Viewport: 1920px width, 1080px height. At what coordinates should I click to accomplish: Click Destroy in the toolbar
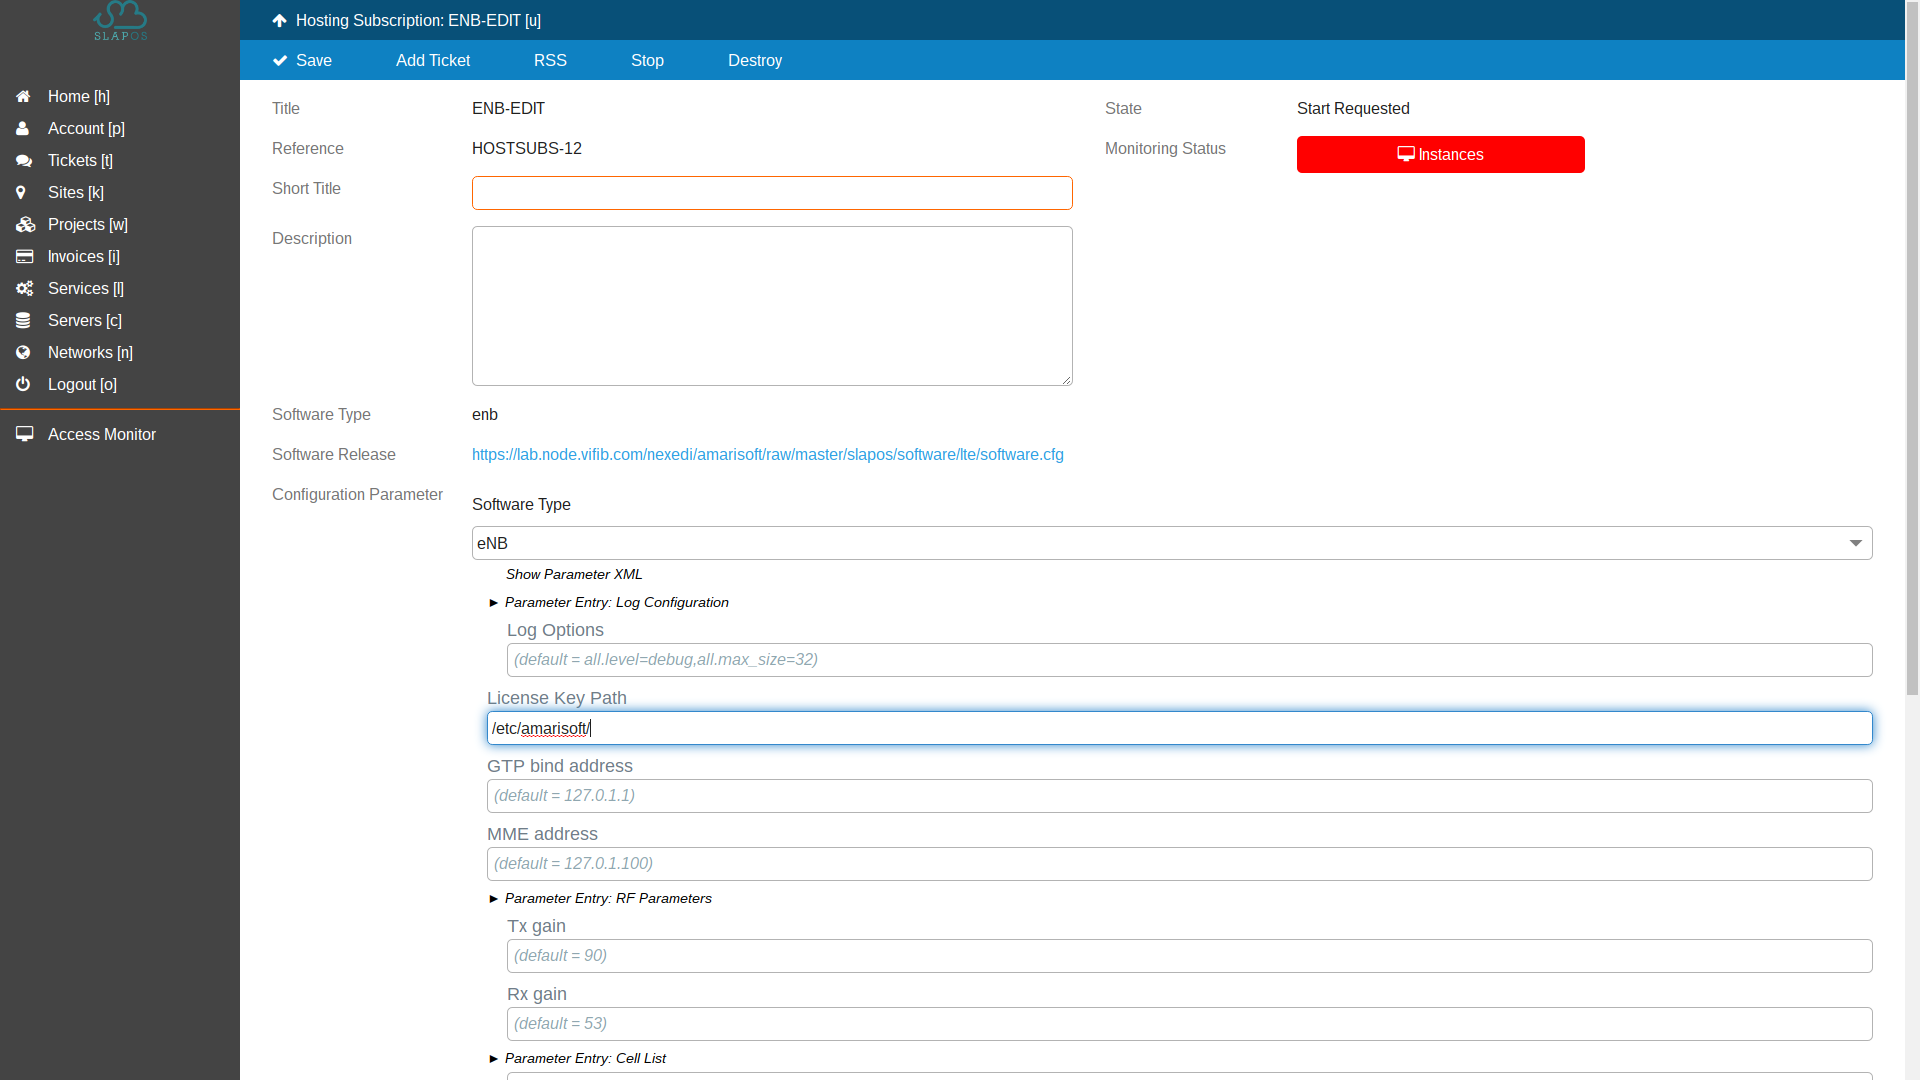[755, 61]
